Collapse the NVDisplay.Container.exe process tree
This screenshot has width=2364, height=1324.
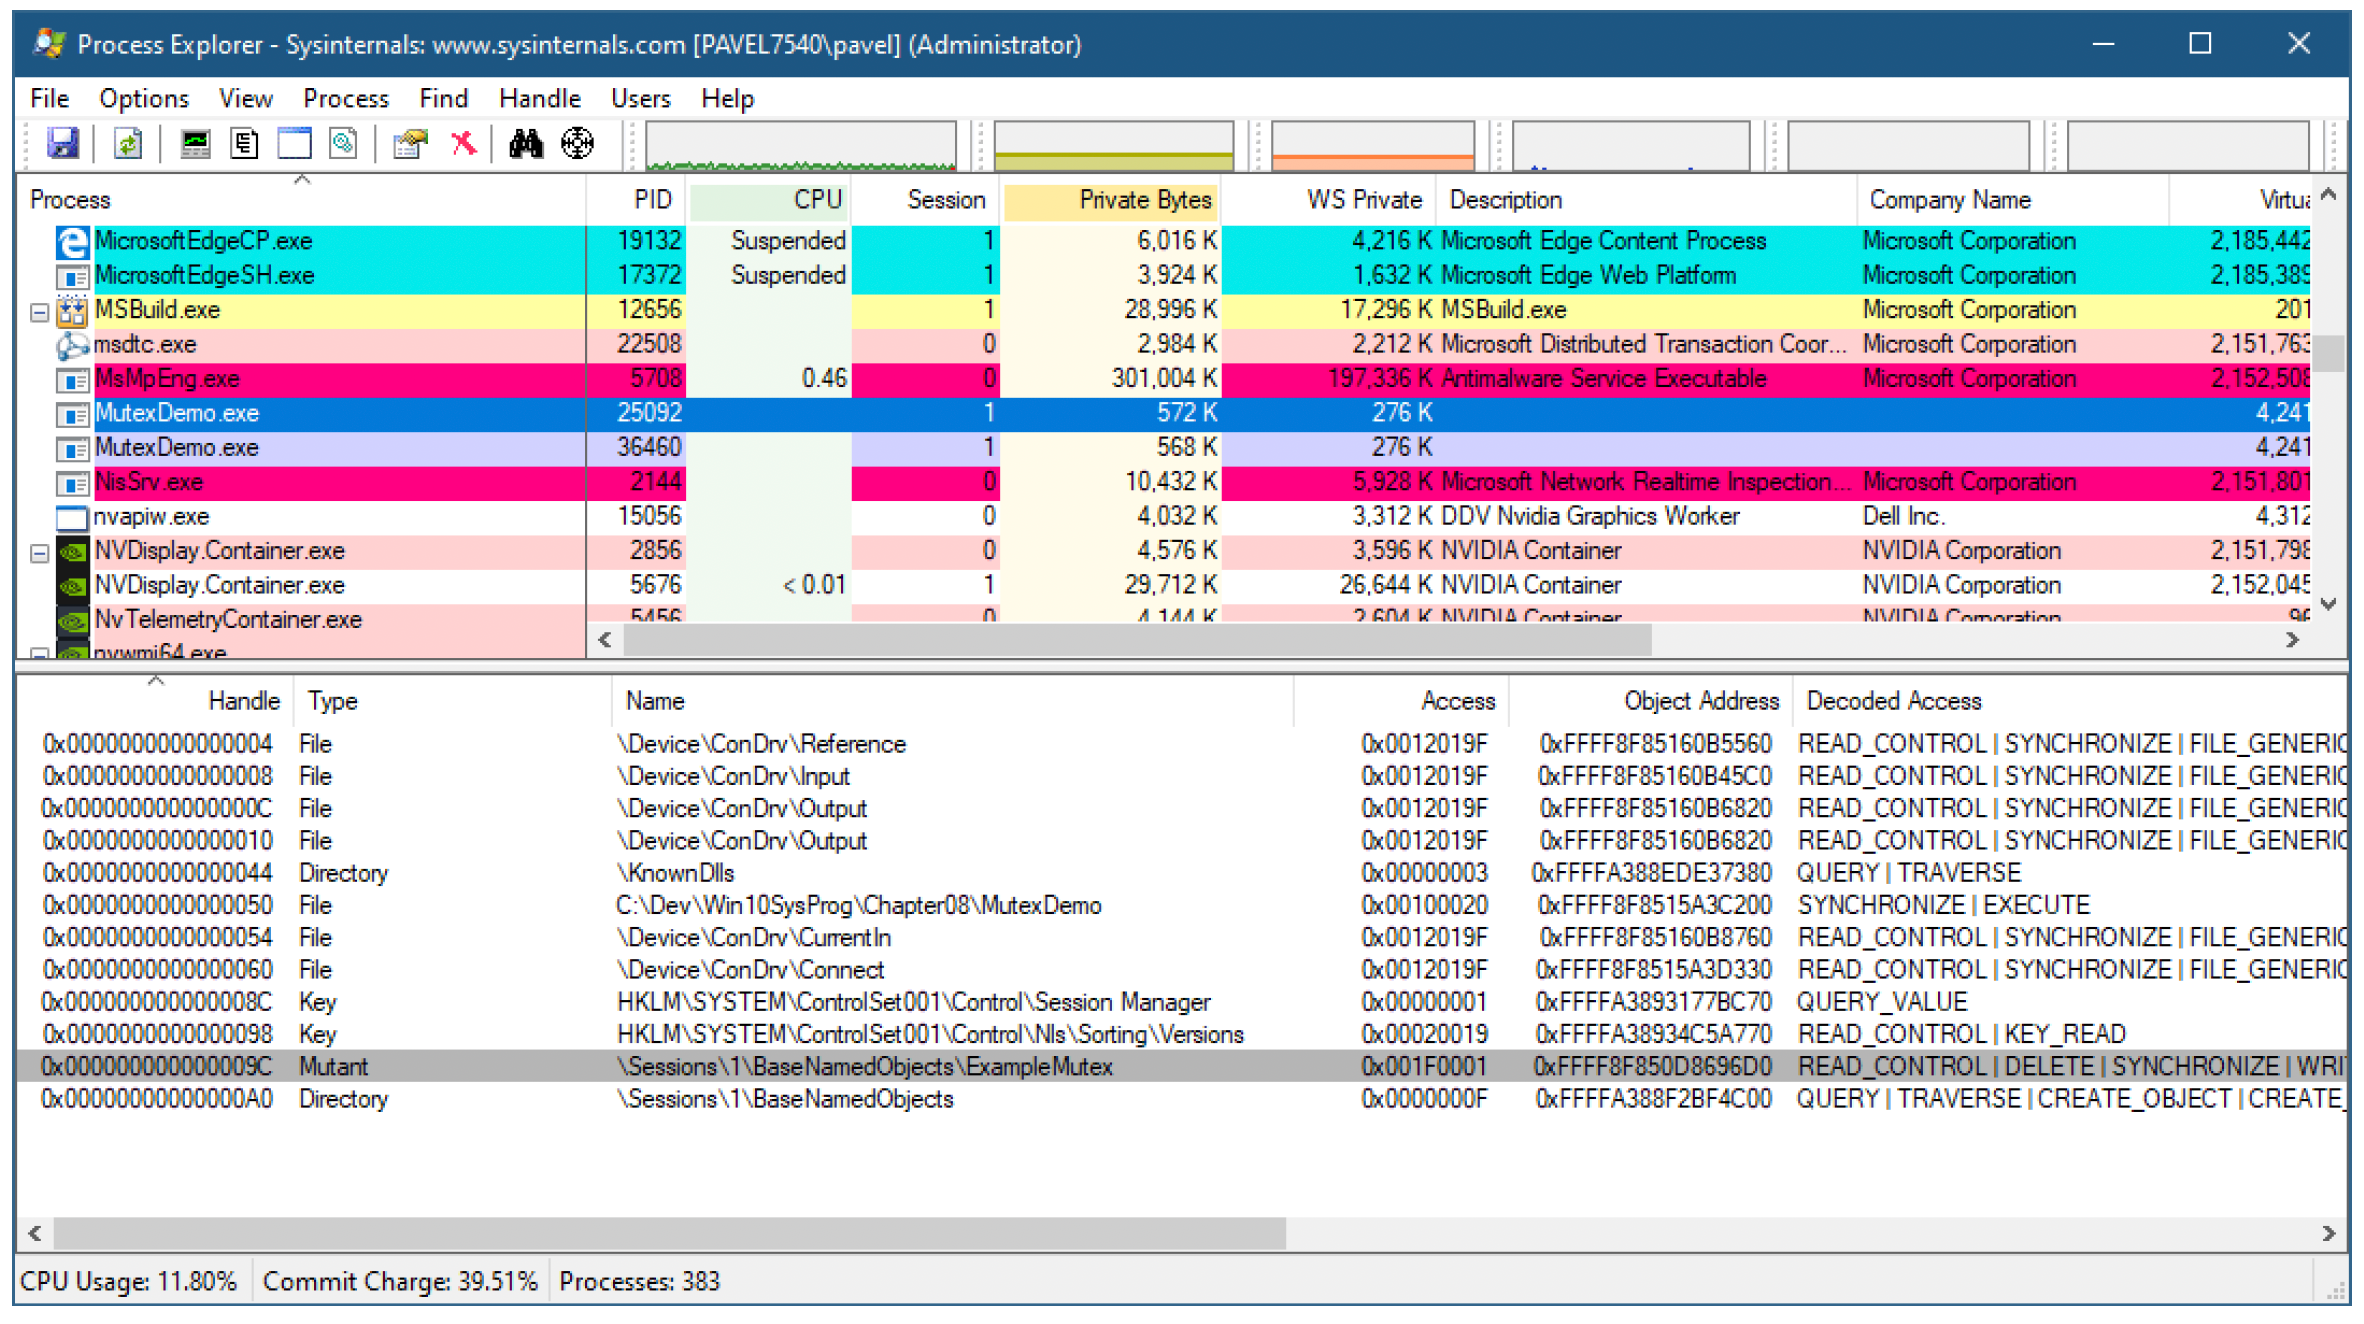[x=39, y=552]
